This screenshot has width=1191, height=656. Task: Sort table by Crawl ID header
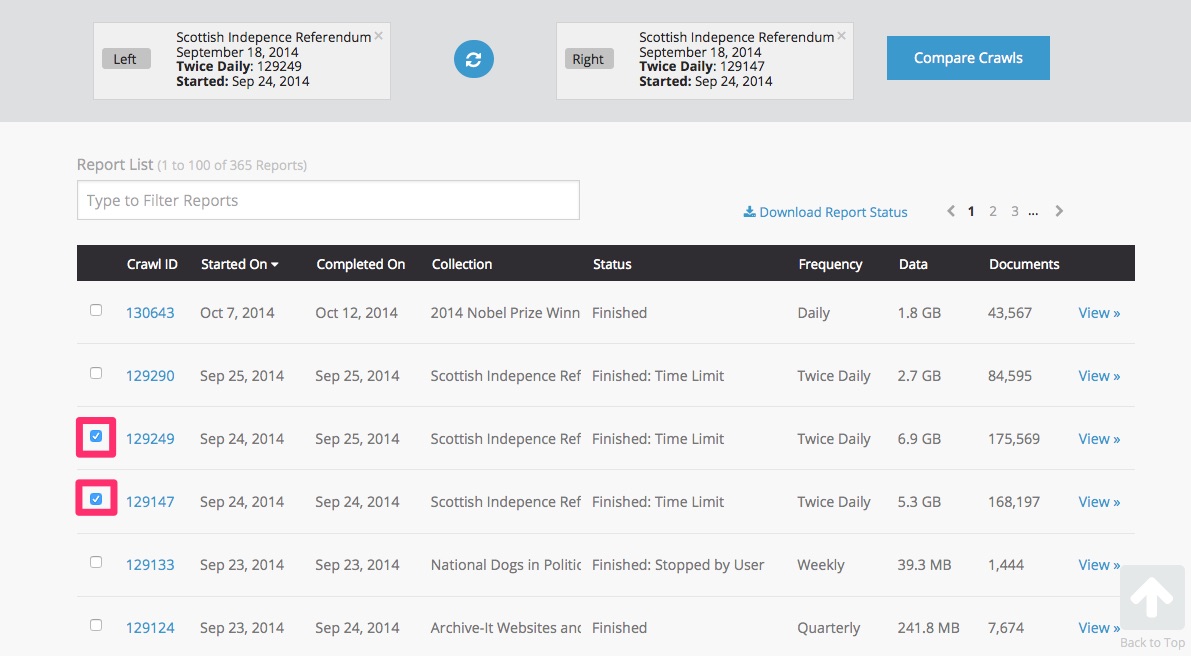[152, 264]
